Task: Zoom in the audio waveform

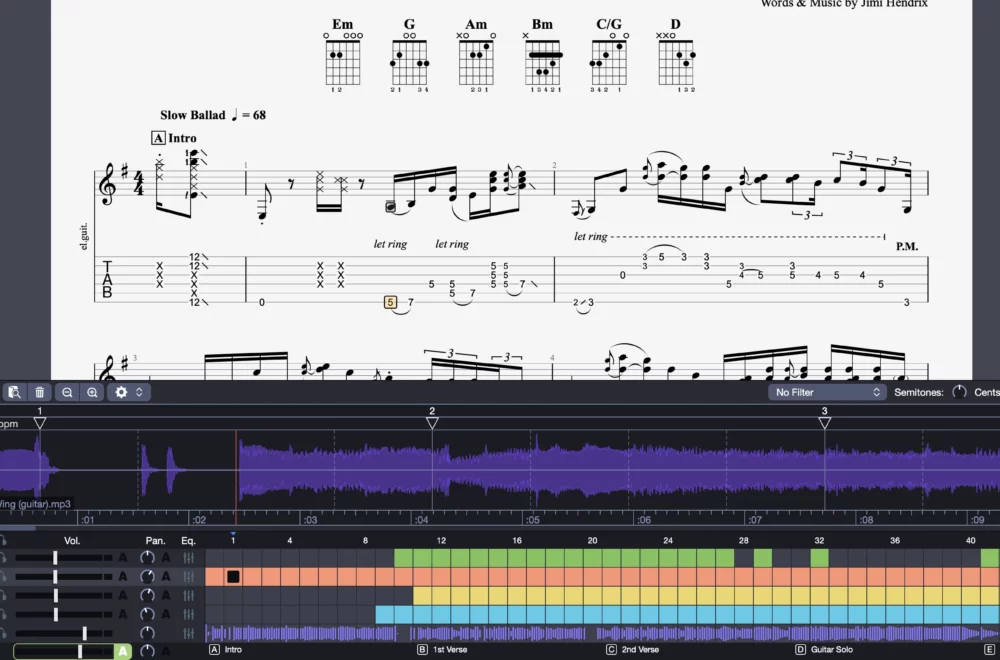Action: point(92,392)
